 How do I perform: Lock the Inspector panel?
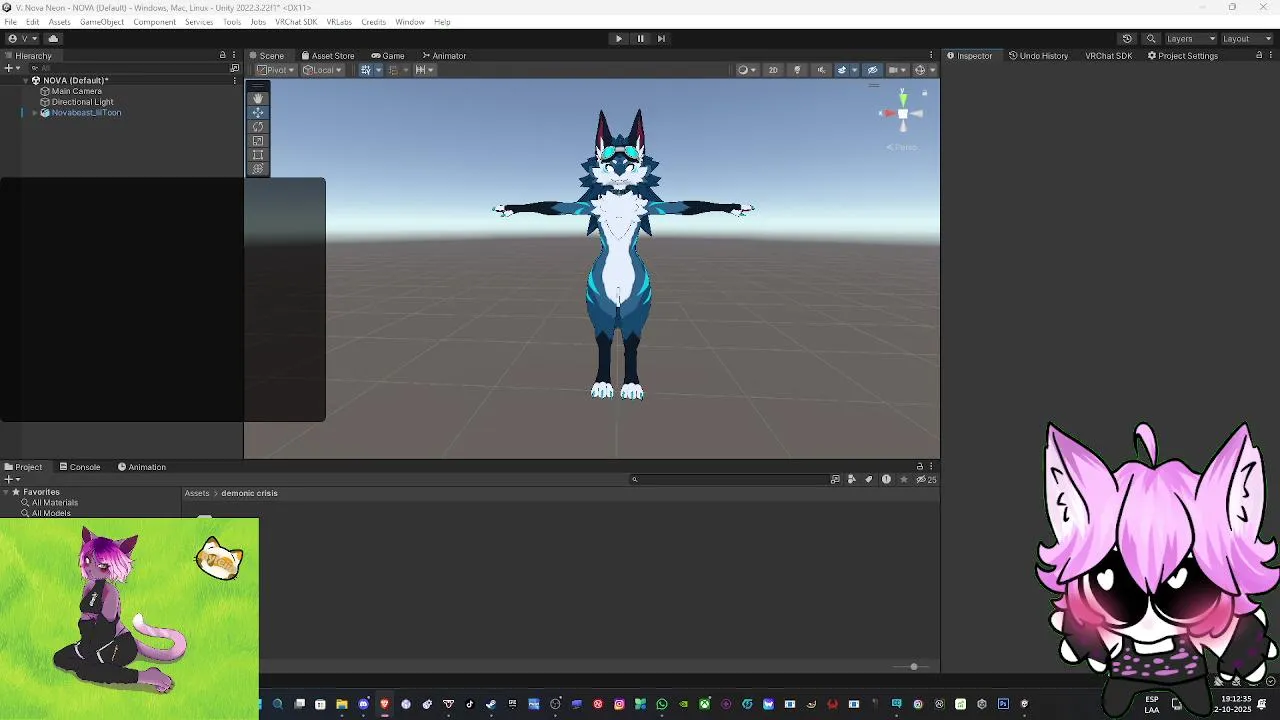tap(1259, 55)
